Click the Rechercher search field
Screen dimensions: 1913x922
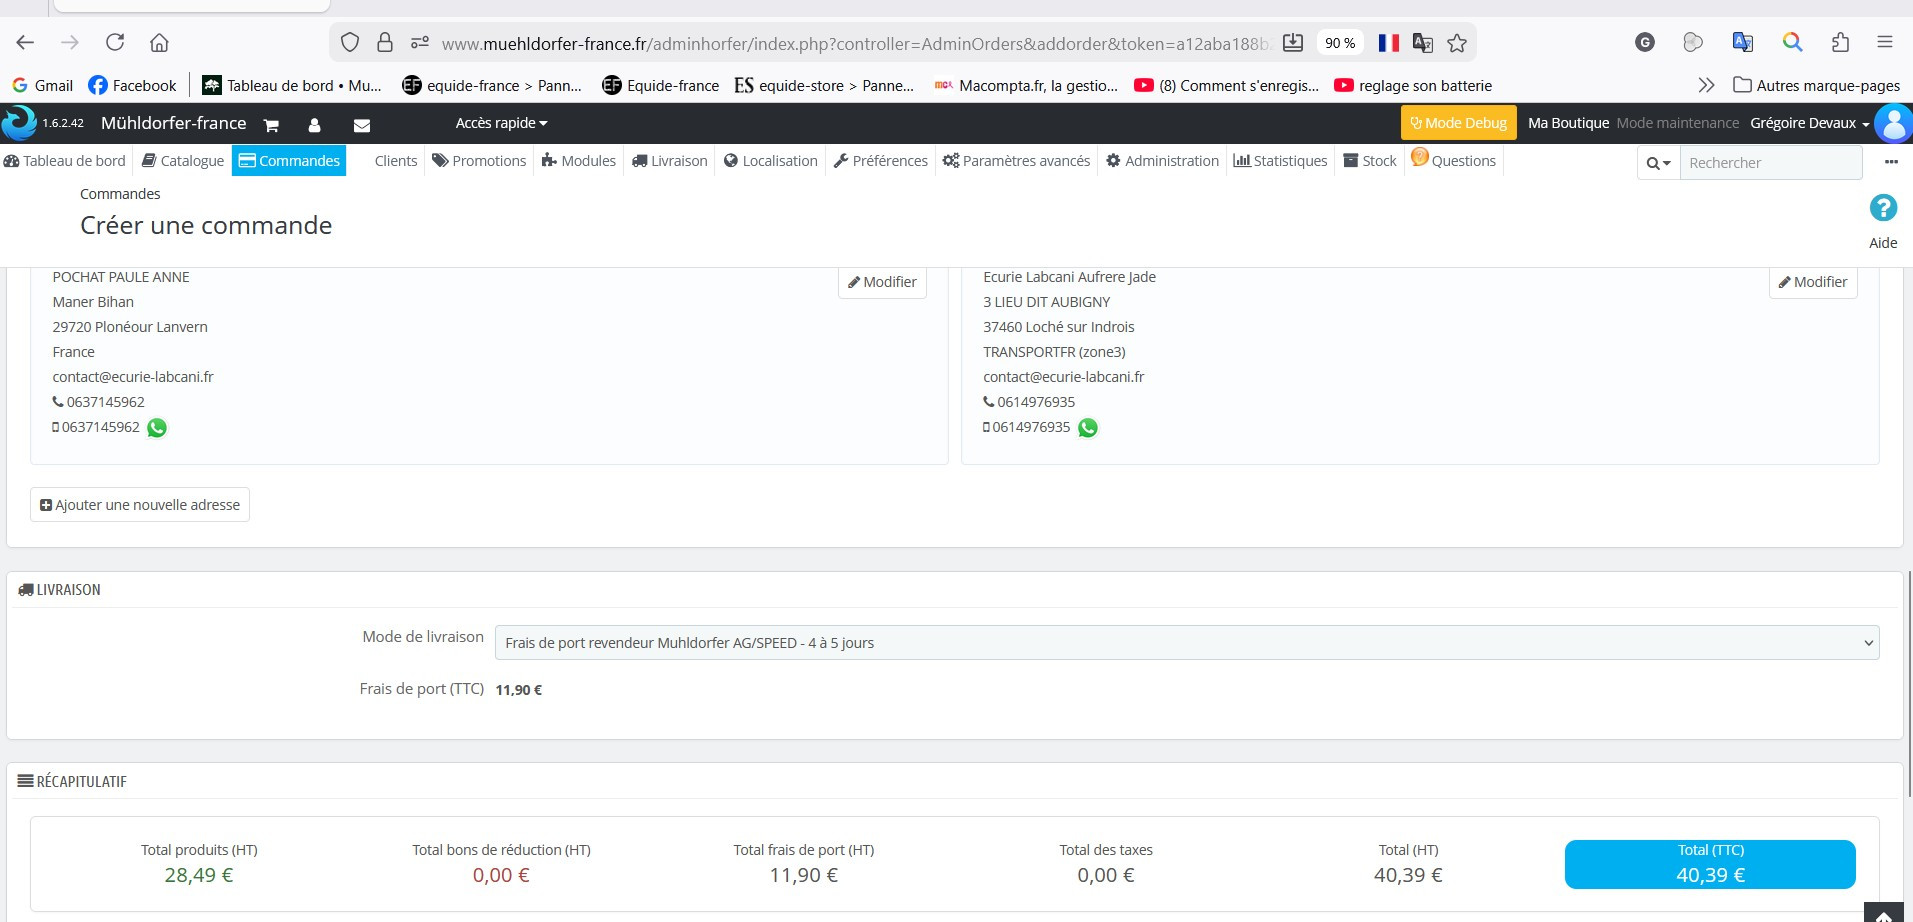click(x=1770, y=163)
